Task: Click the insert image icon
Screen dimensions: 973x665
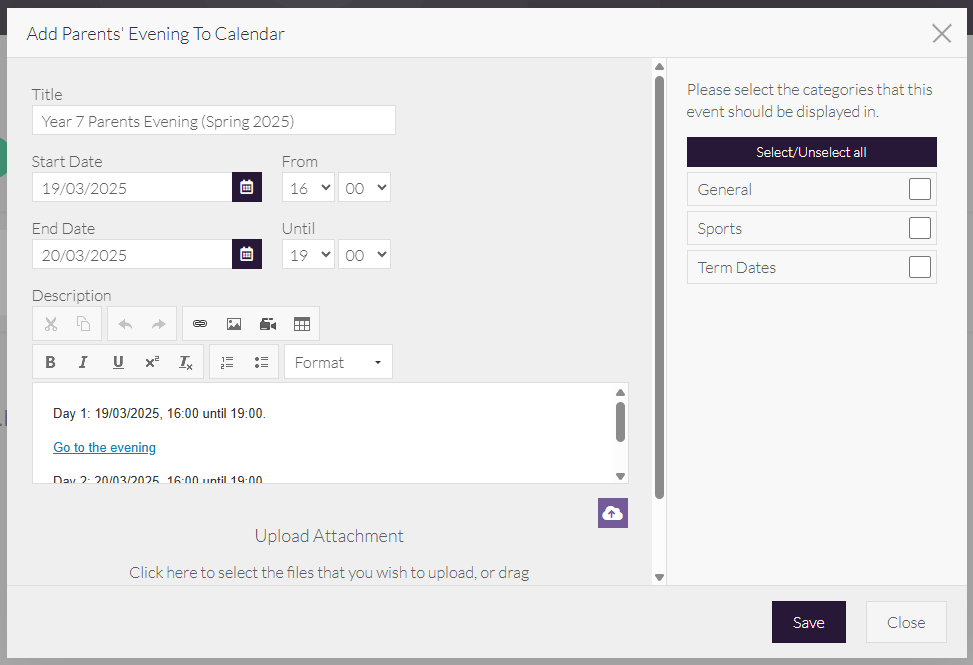Action: tap(234, 324)
